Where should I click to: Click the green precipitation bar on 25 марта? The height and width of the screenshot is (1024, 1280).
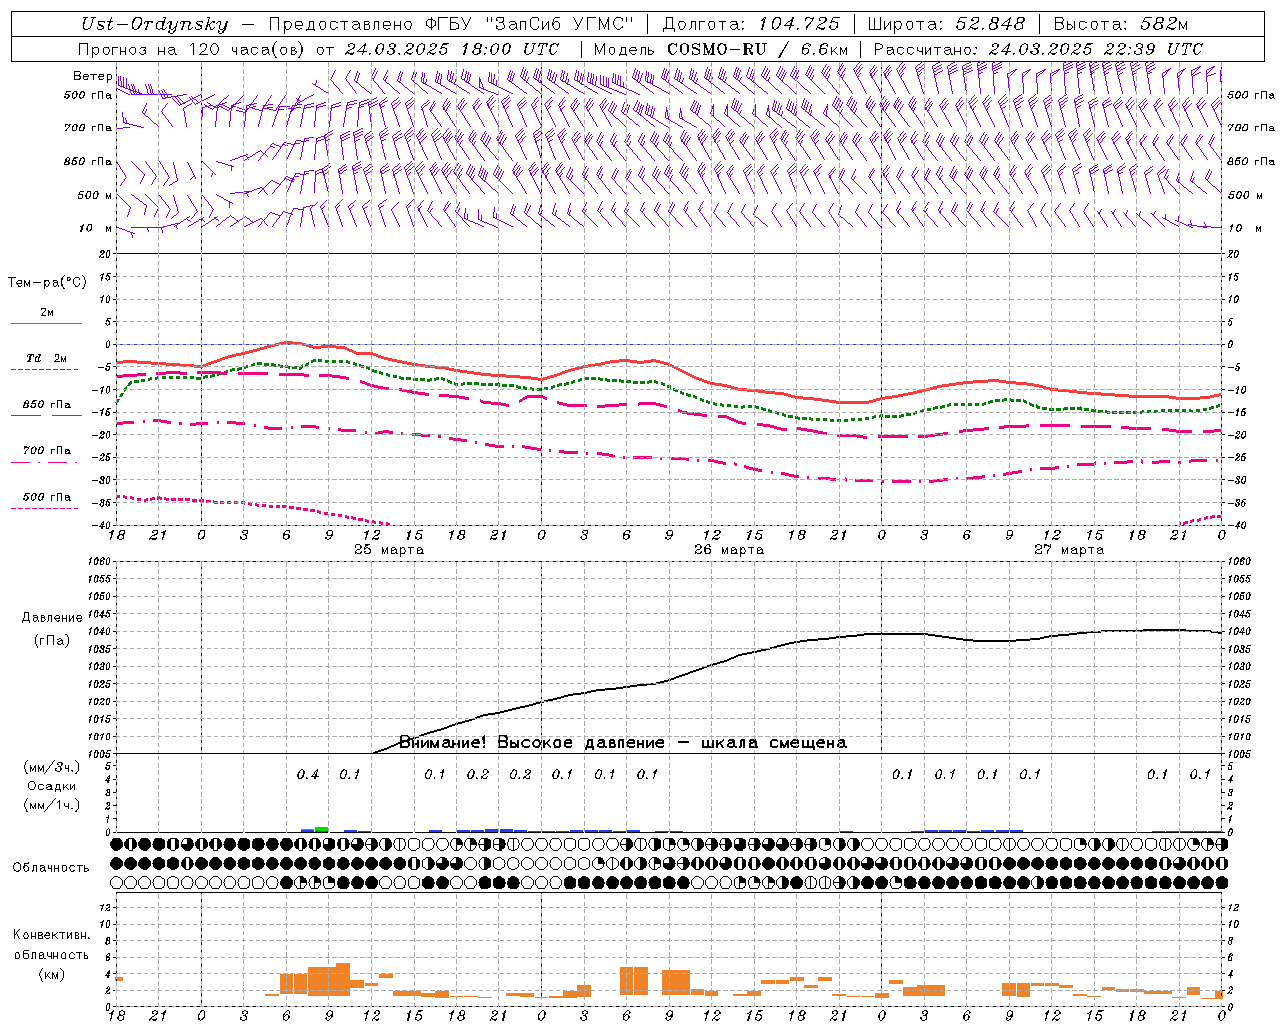point(321,829)
